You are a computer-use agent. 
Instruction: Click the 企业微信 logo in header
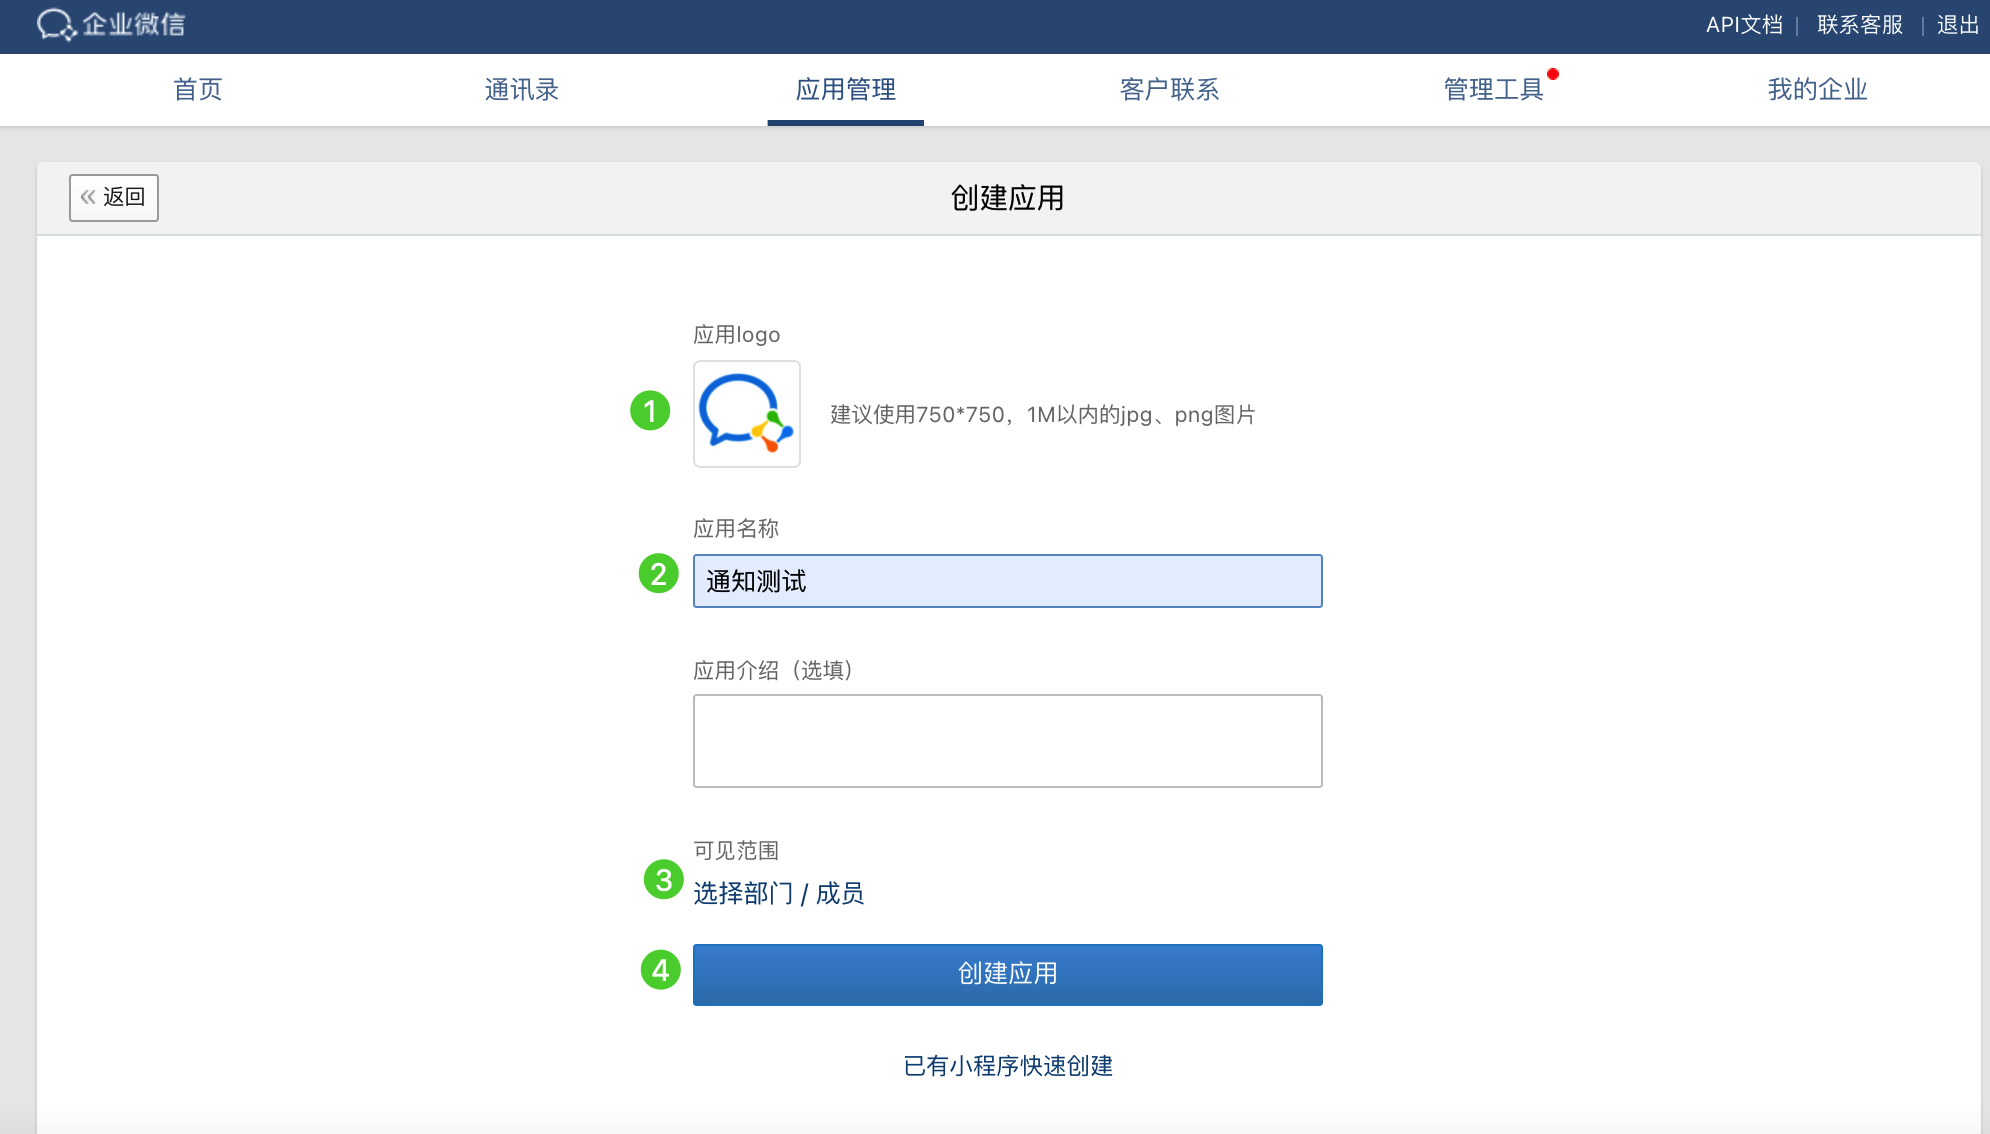tap(111, 25)
